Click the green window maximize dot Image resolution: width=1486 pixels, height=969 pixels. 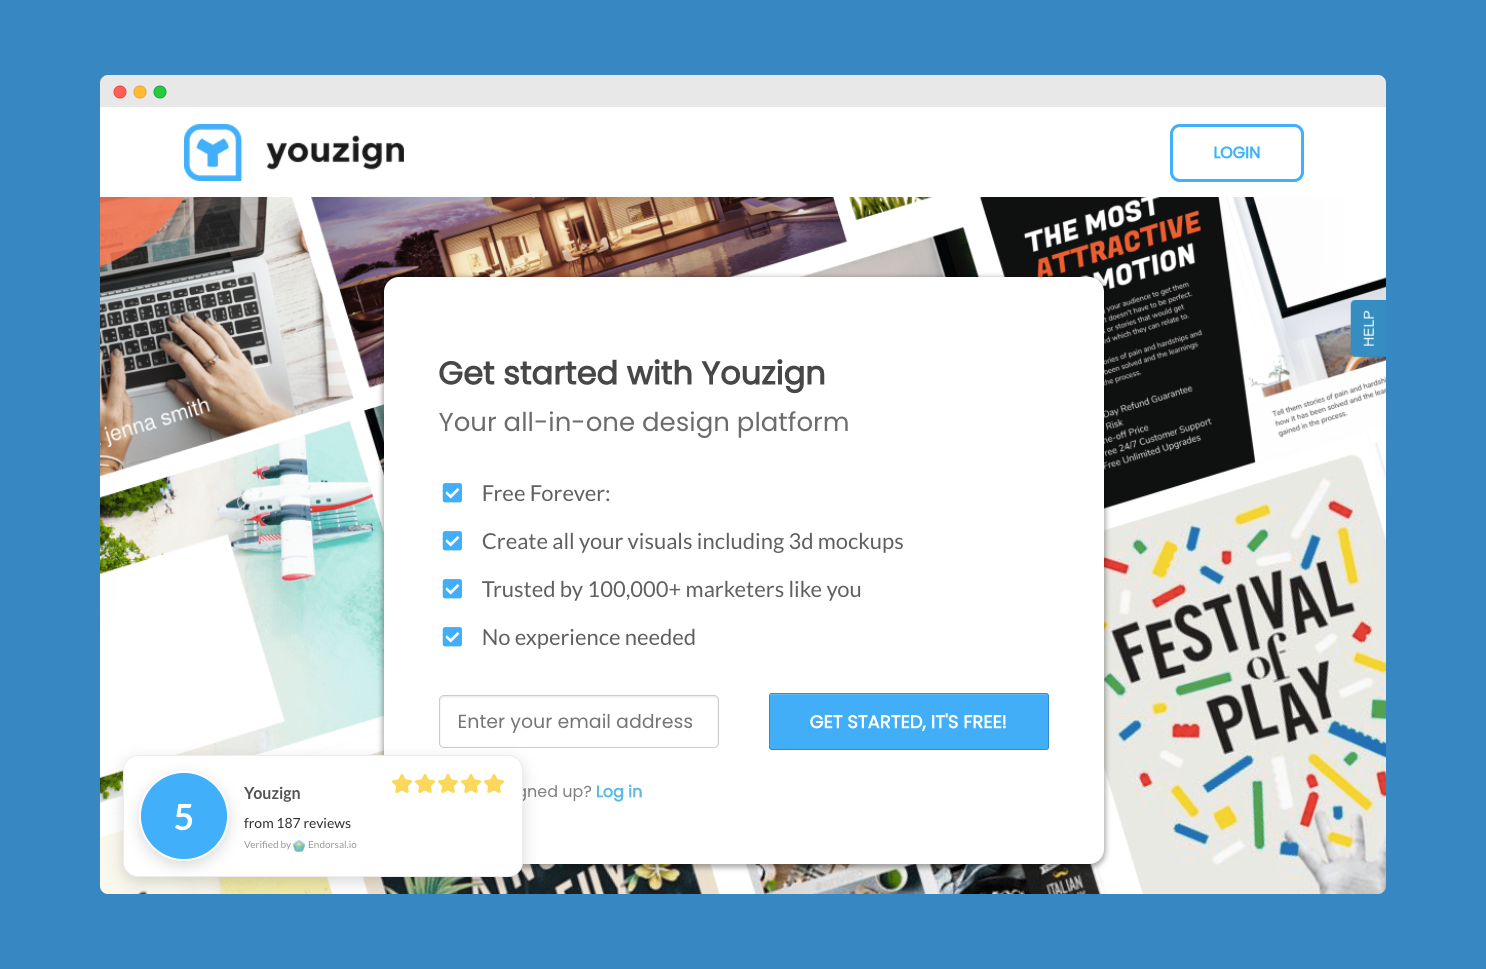160,92
